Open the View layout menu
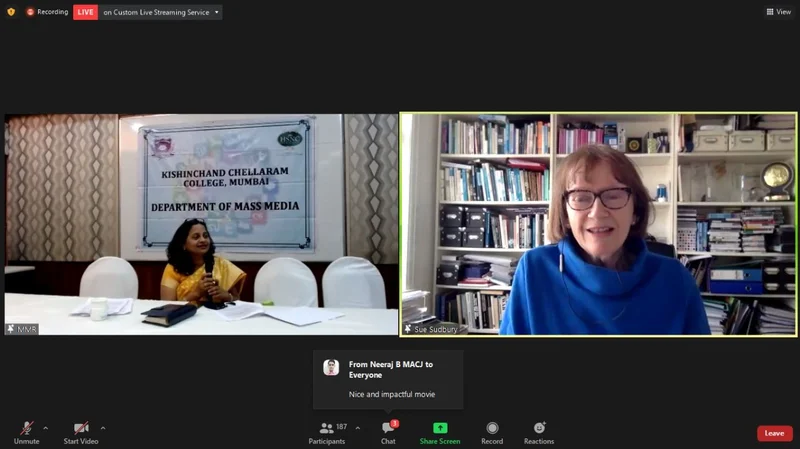 [778, 12]
